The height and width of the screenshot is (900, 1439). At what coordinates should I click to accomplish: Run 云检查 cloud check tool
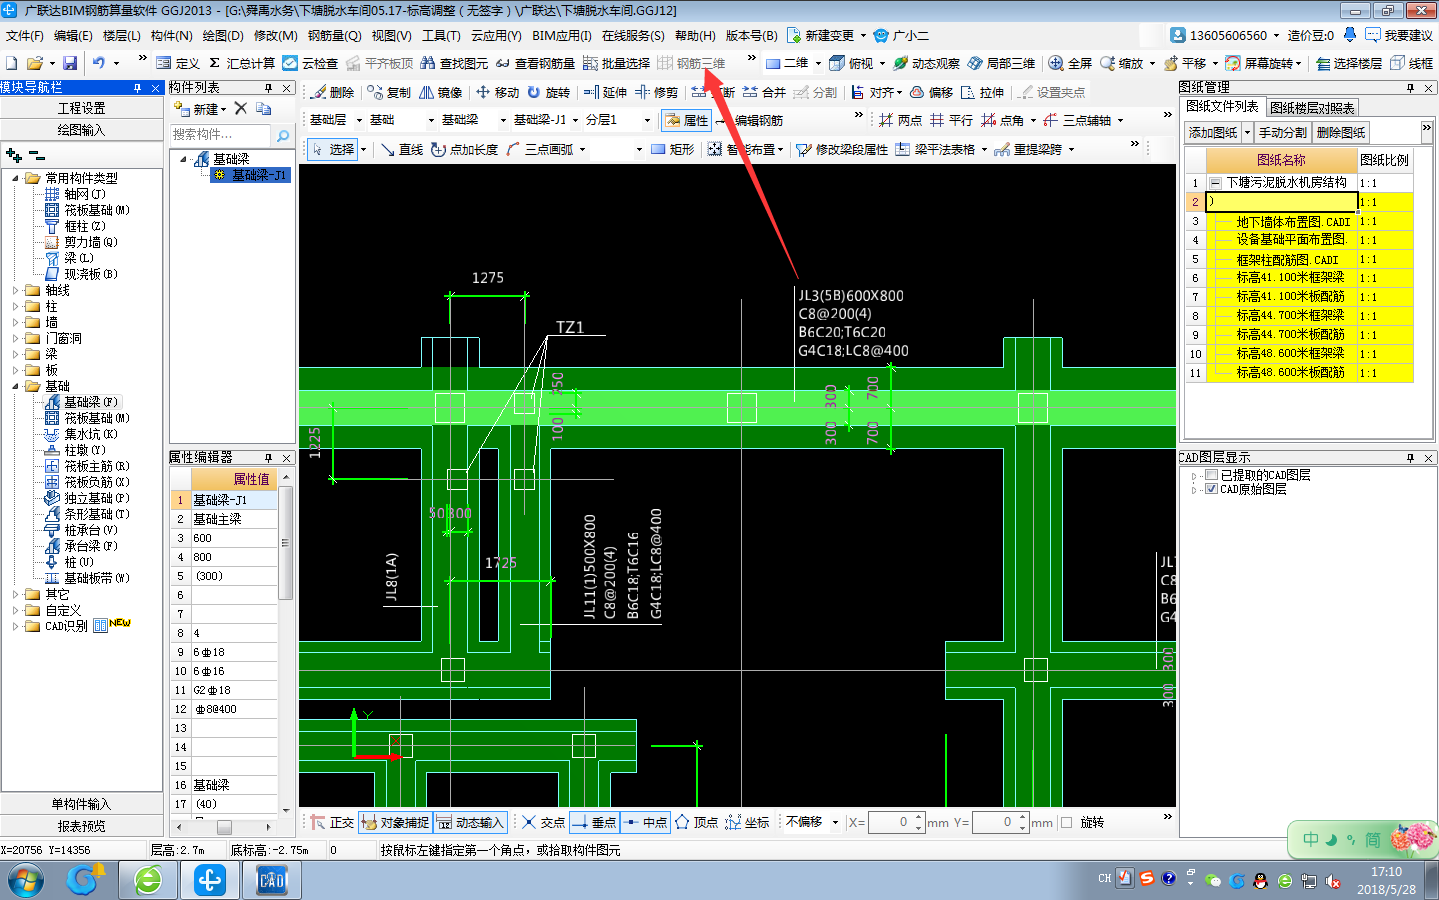click(310, 63)
